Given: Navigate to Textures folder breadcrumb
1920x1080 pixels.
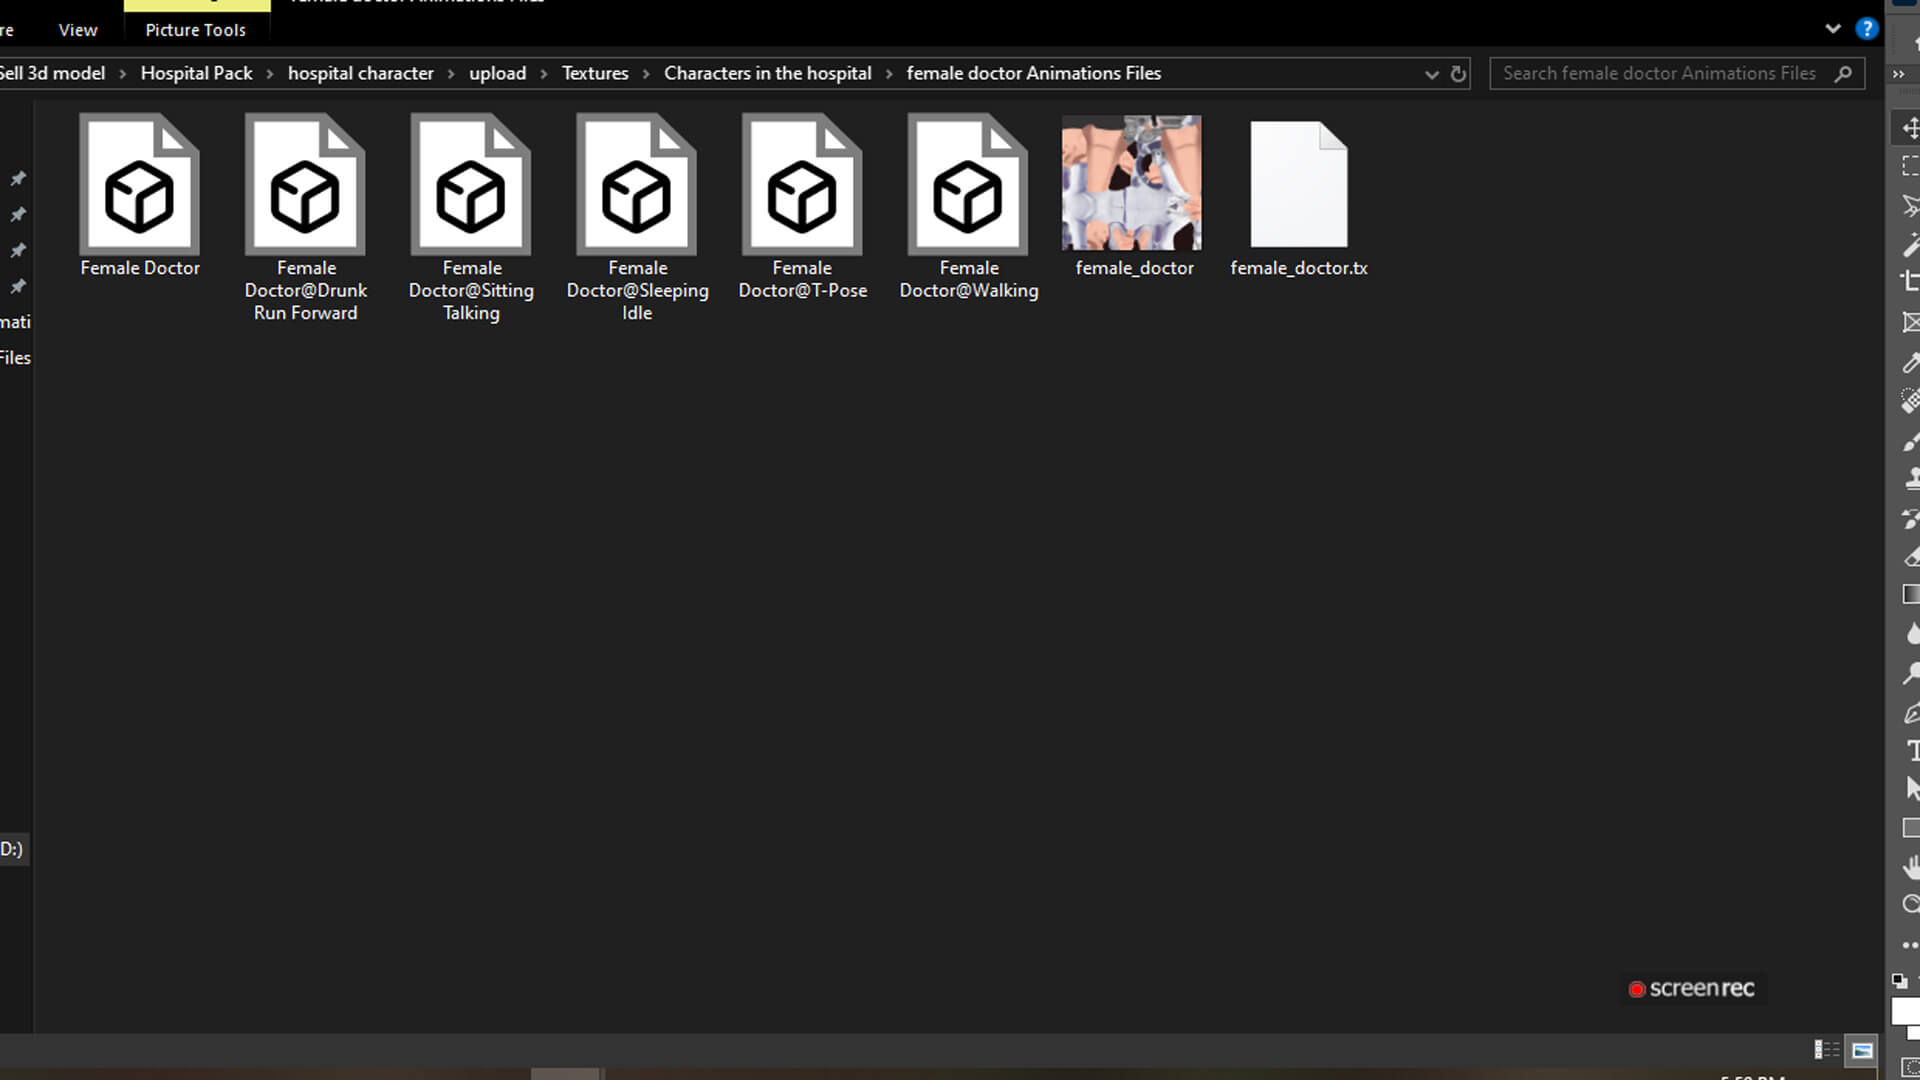Looking at the screenshot, I should 595,73.
